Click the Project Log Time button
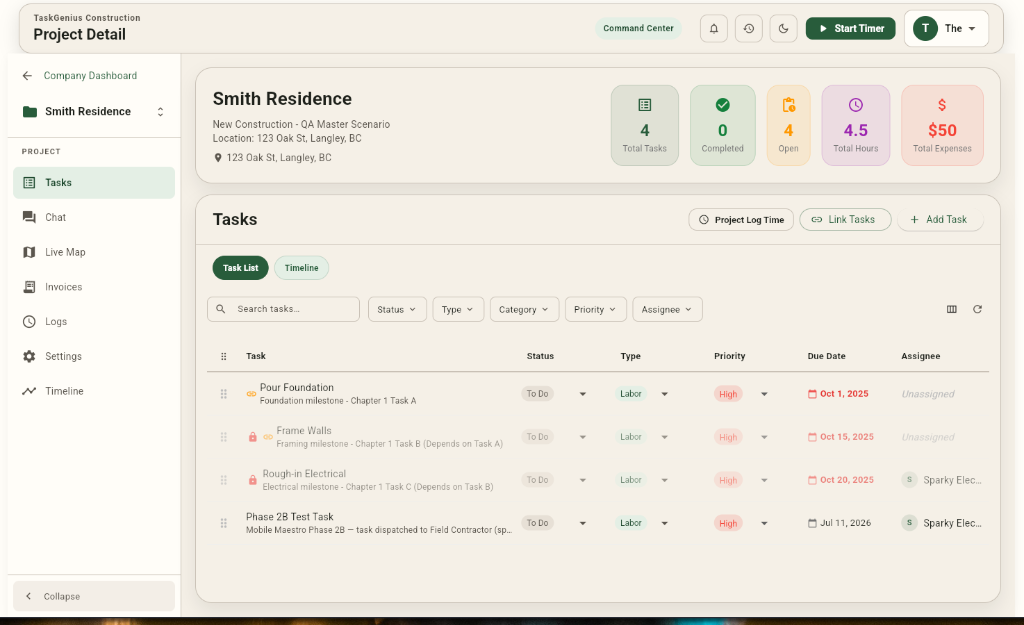The width and height of the screenshot is (1024, 625). coord(741,219)
